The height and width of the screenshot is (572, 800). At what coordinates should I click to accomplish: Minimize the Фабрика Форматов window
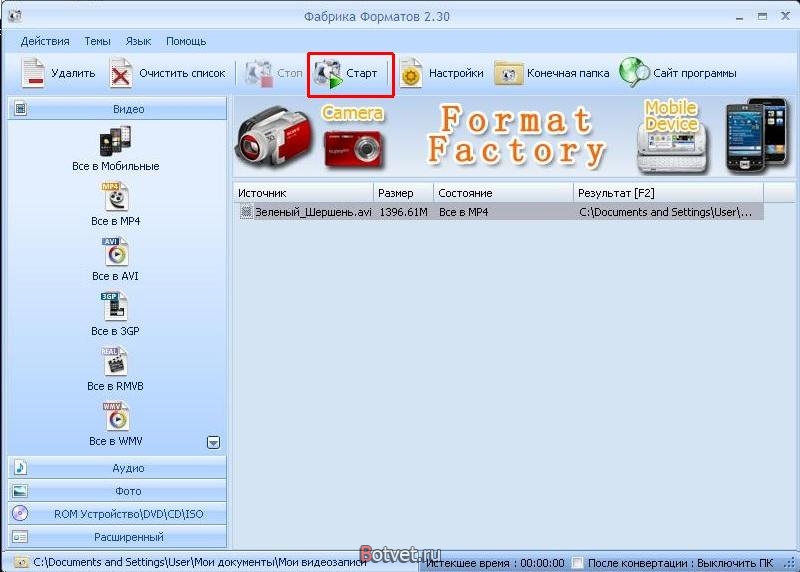[739, 17]
